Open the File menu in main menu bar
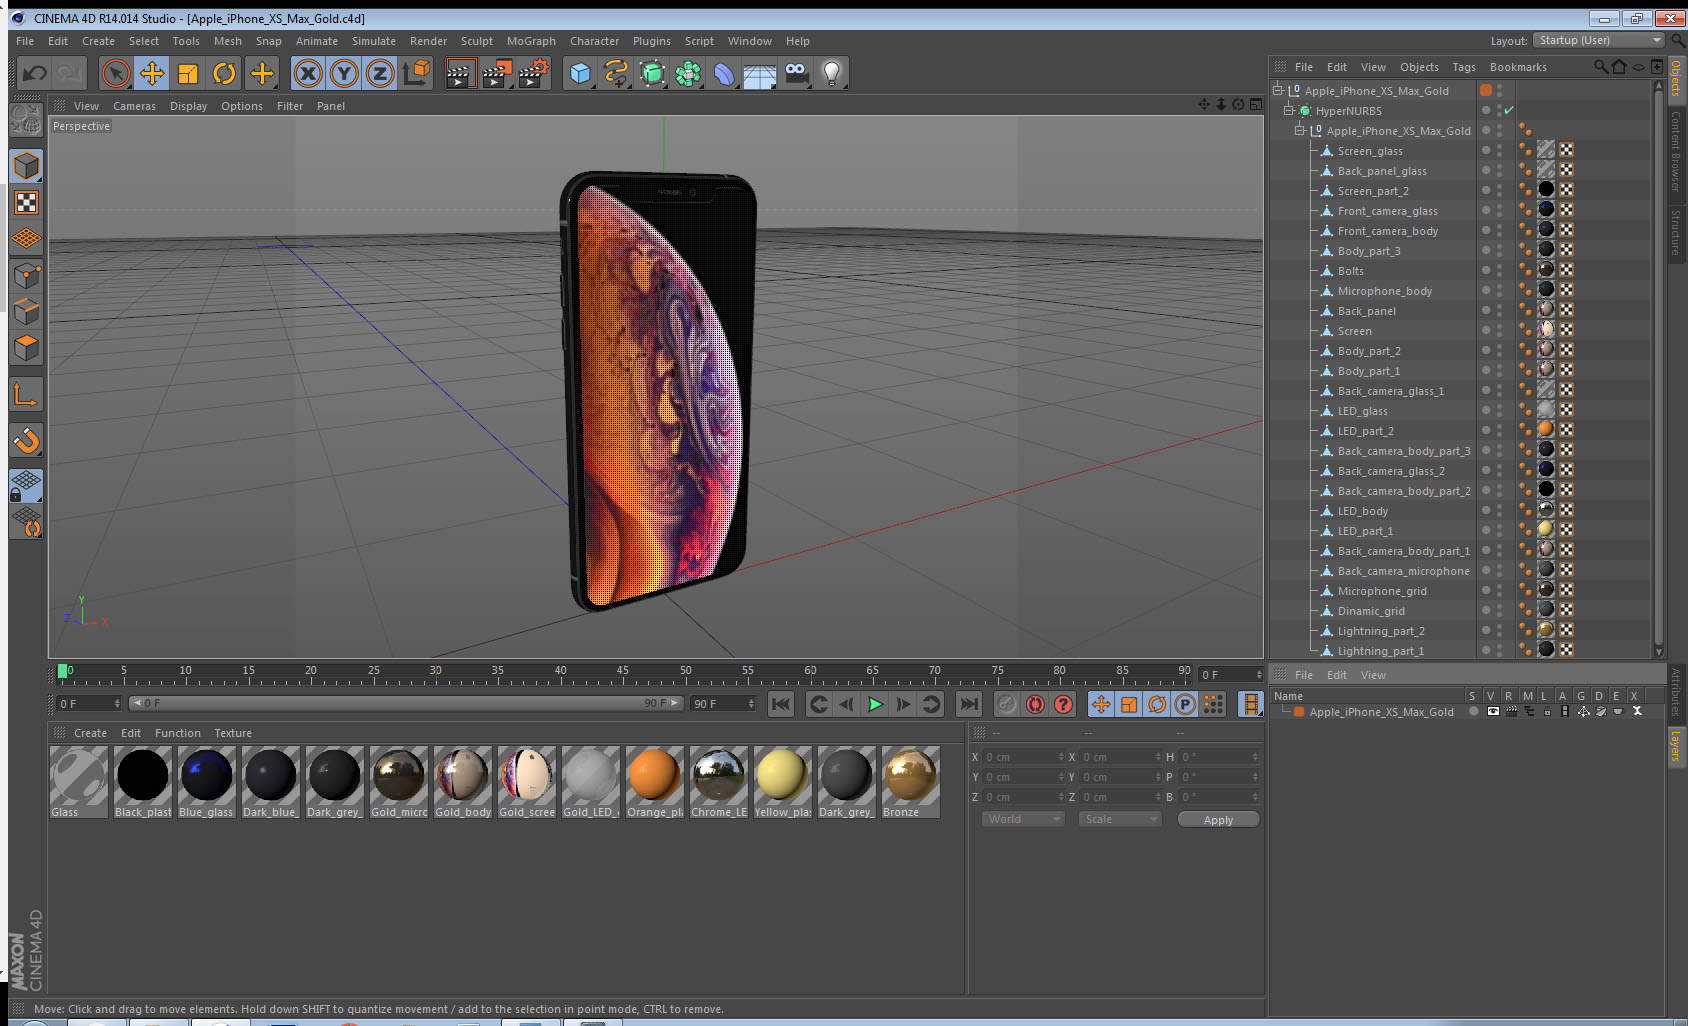Screen dimensions: 1688x1026 pyautogui.click(x=25, y=41)
